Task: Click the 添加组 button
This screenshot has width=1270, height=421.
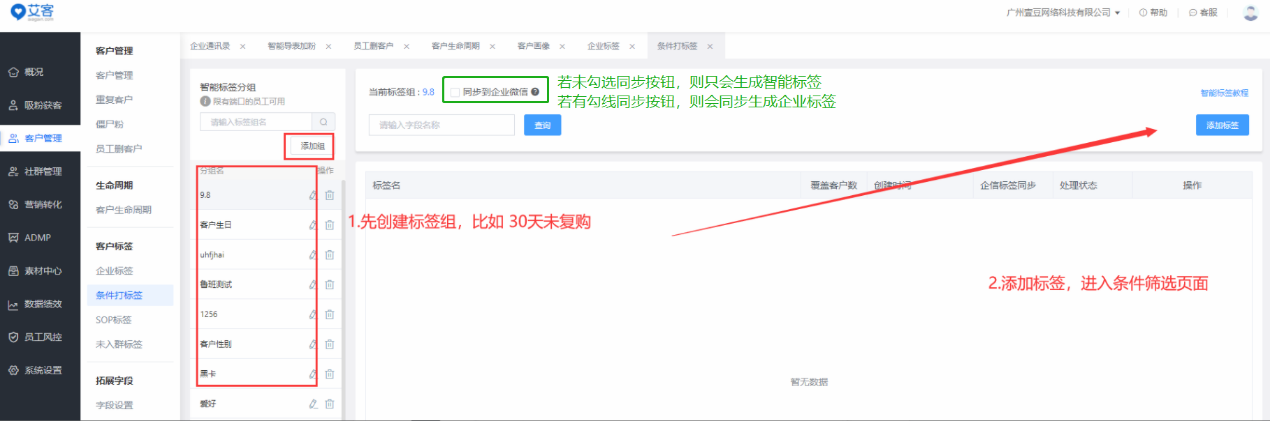Action: click(x=312, y=146)
